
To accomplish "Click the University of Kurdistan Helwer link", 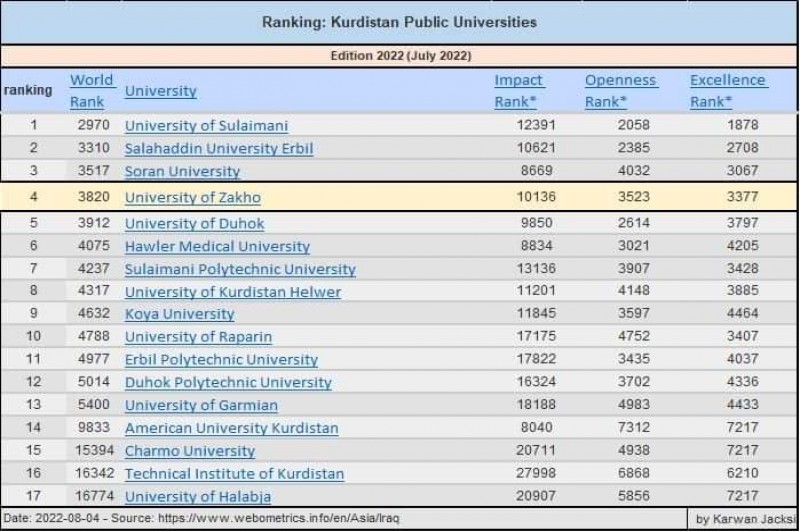I will 232,292.
